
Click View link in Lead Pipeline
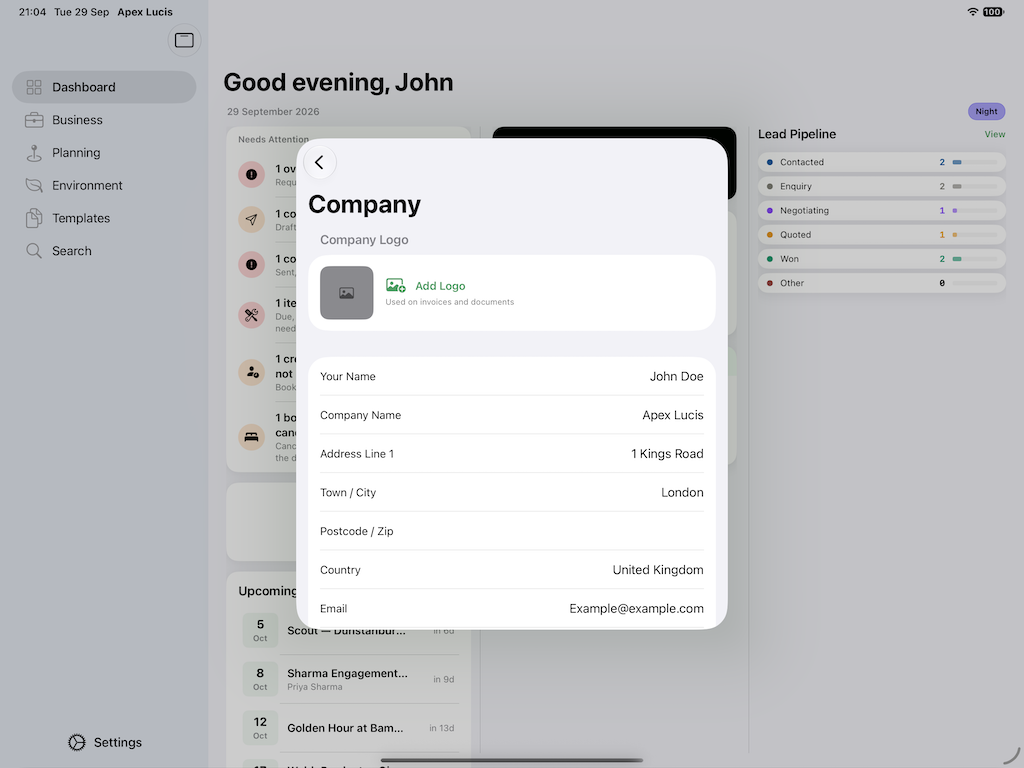[995, 135]
